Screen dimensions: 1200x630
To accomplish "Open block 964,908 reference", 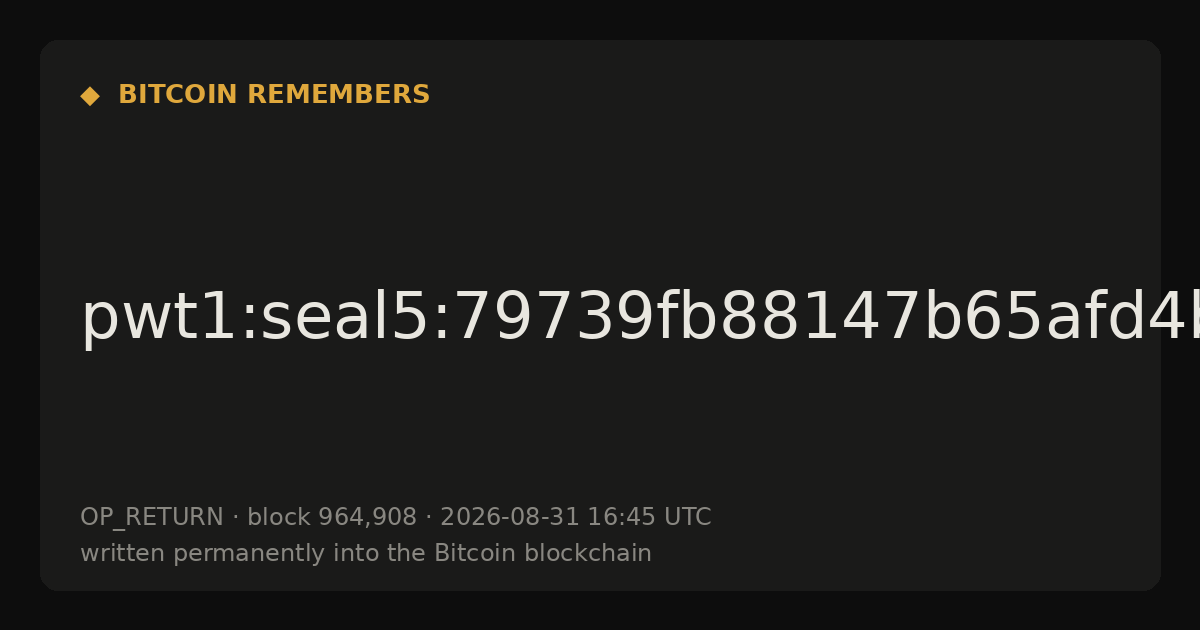I will (332, 517).
